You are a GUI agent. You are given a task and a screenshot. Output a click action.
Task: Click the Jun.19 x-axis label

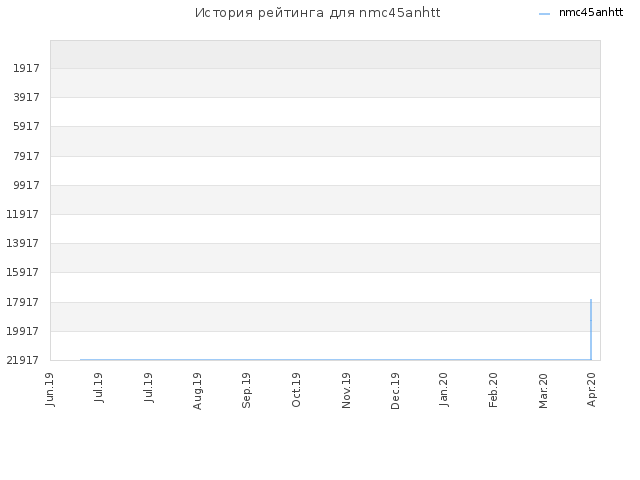coord(50,389)
